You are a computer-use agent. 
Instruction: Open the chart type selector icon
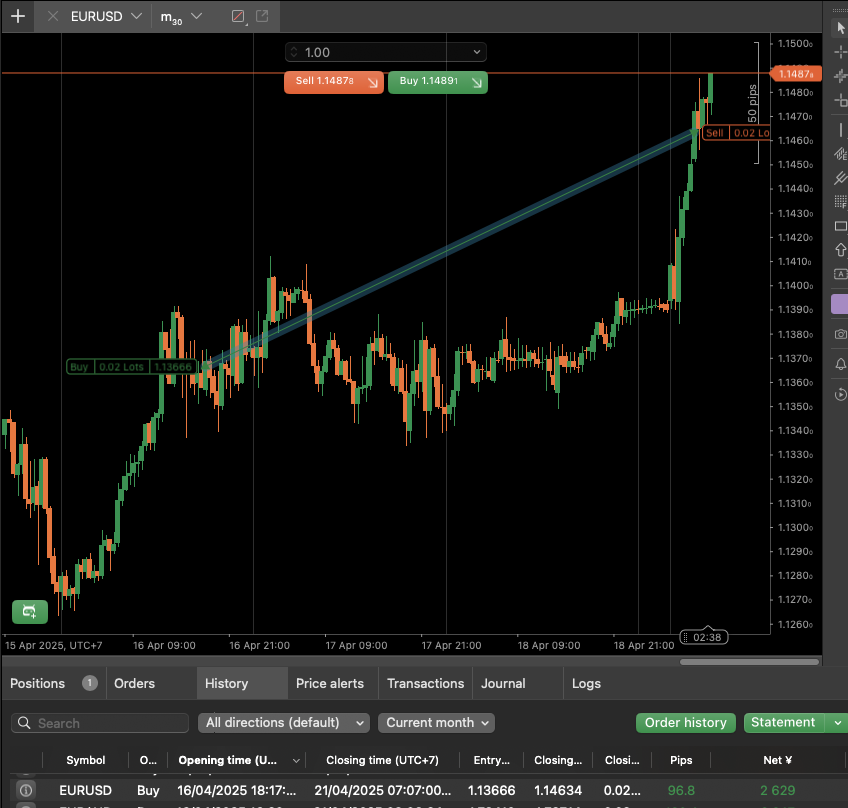pos(238,17)
